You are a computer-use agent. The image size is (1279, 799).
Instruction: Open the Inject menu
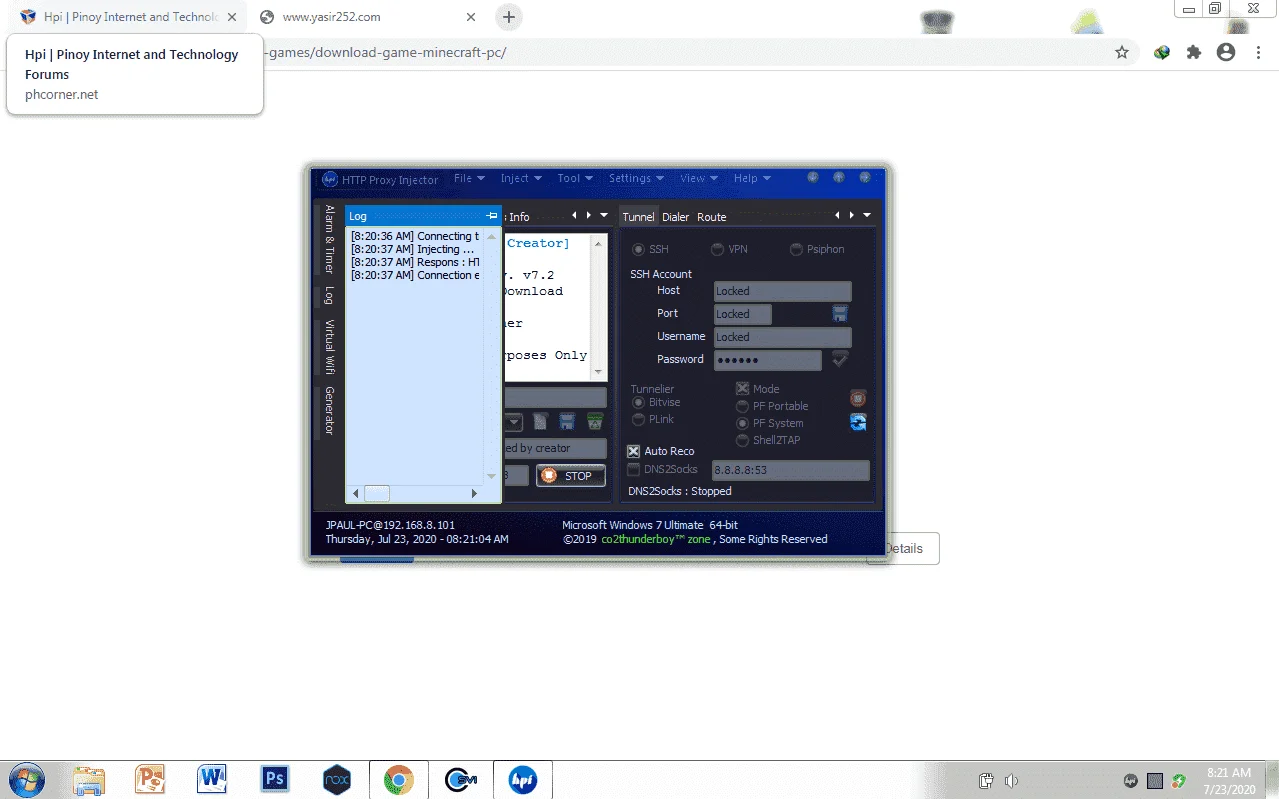[x=520, y=178]
